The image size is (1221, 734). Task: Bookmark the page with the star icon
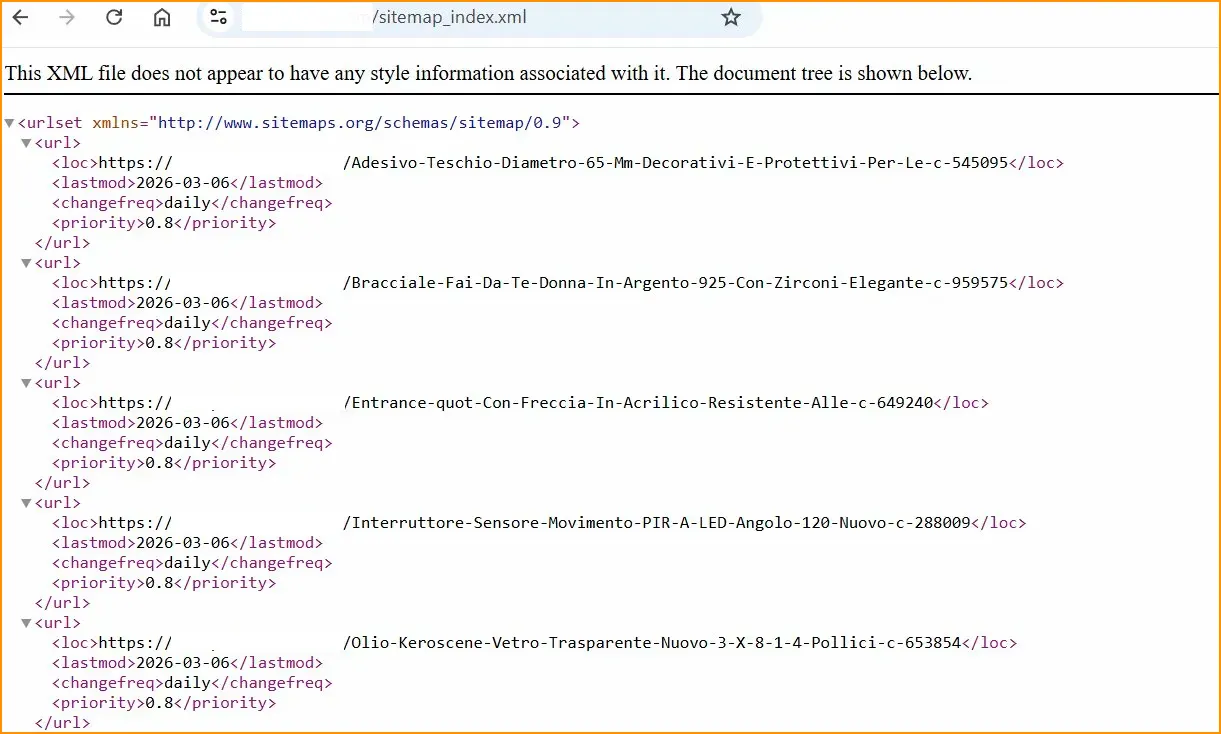731,17
